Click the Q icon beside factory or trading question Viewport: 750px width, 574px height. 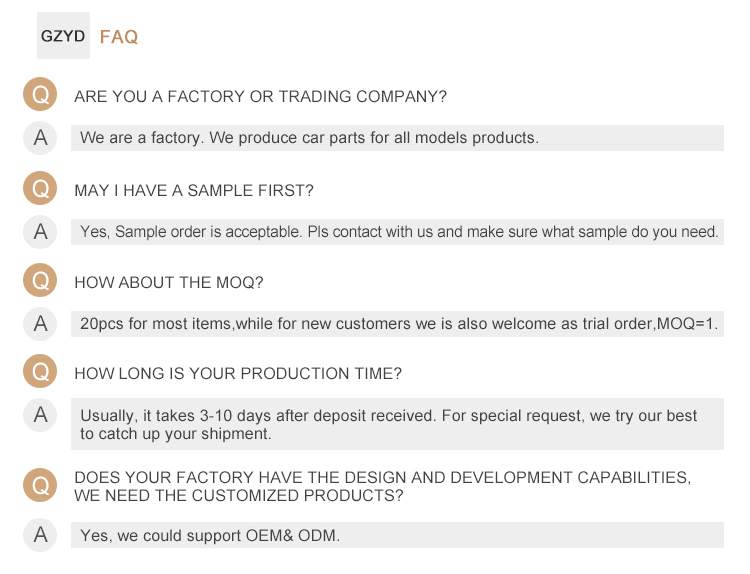[x=40, y=96]
